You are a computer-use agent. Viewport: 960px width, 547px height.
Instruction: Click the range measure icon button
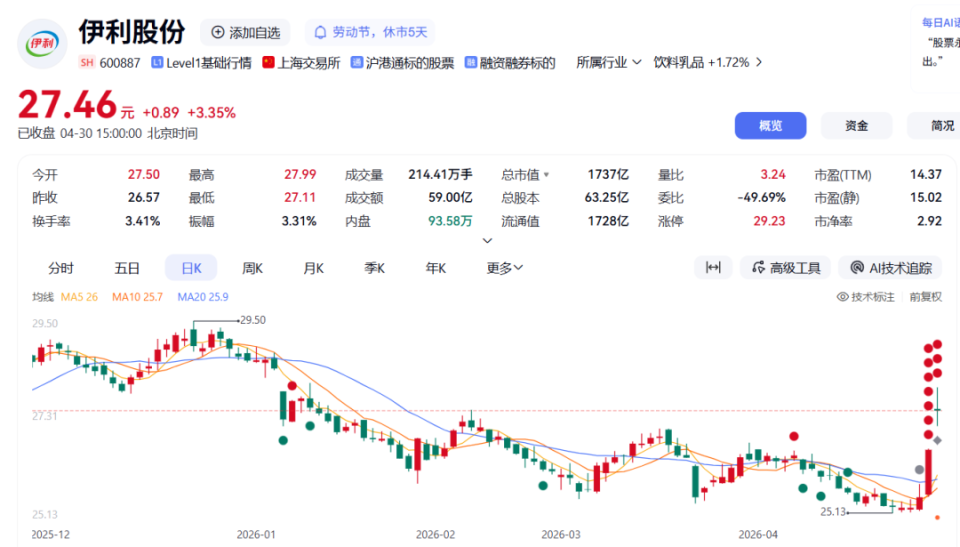click(x=713, y=268)
